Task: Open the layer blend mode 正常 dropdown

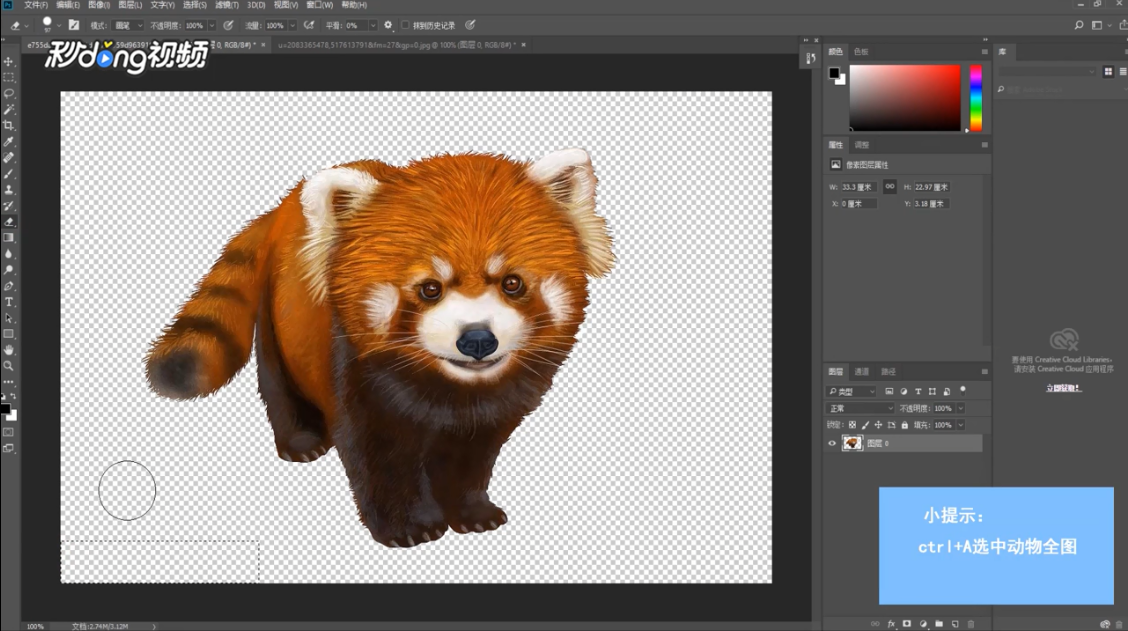Action: [860, 408]
